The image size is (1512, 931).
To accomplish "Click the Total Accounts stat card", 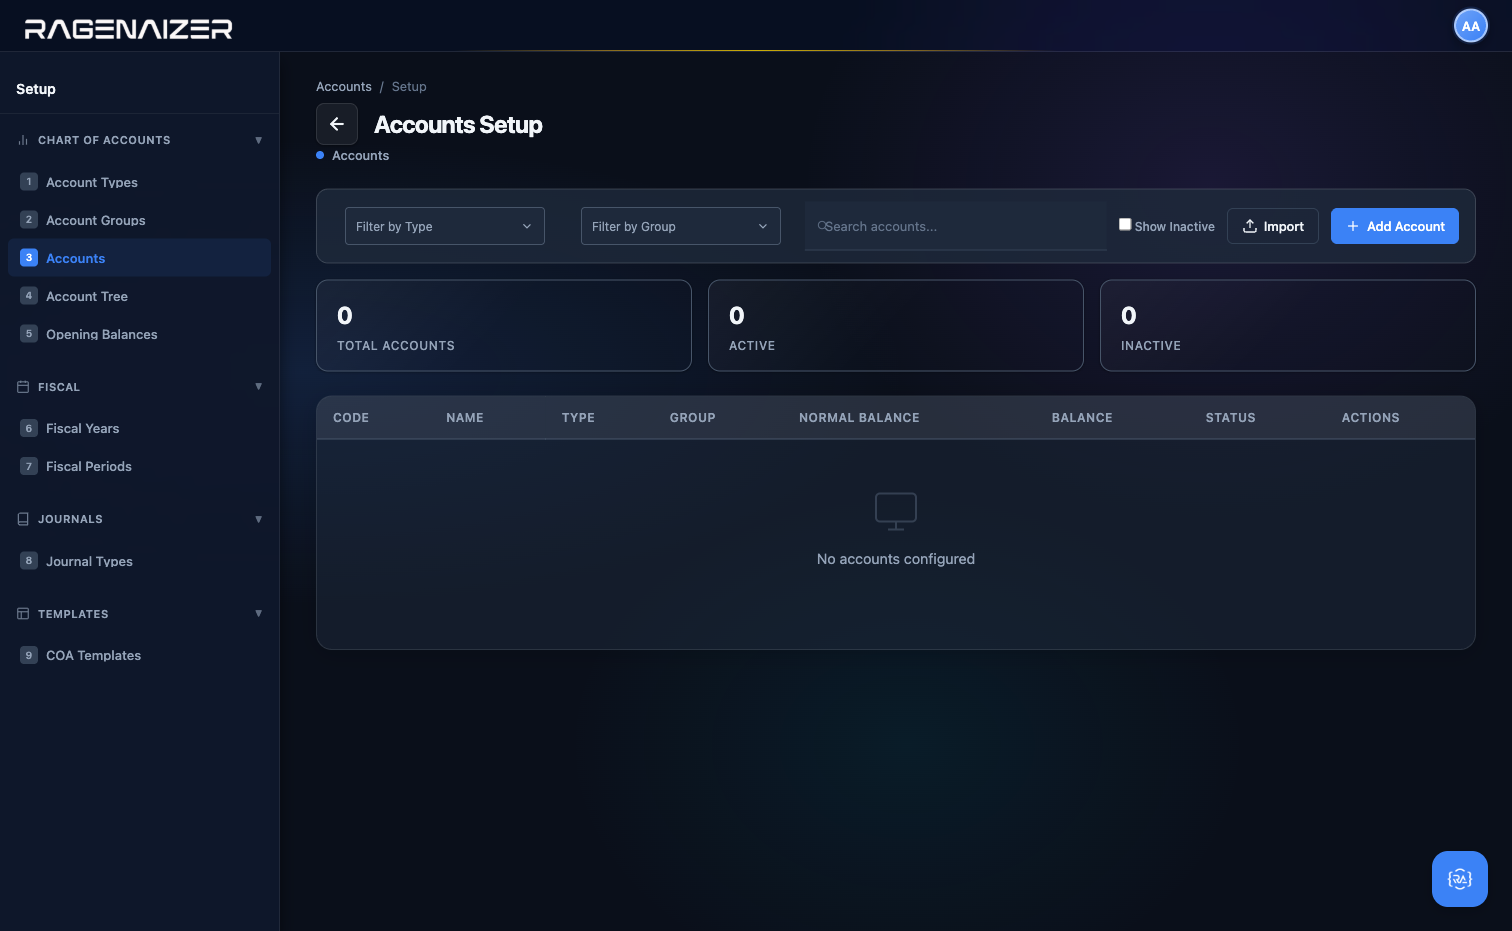I will click(x=504, y=325).
